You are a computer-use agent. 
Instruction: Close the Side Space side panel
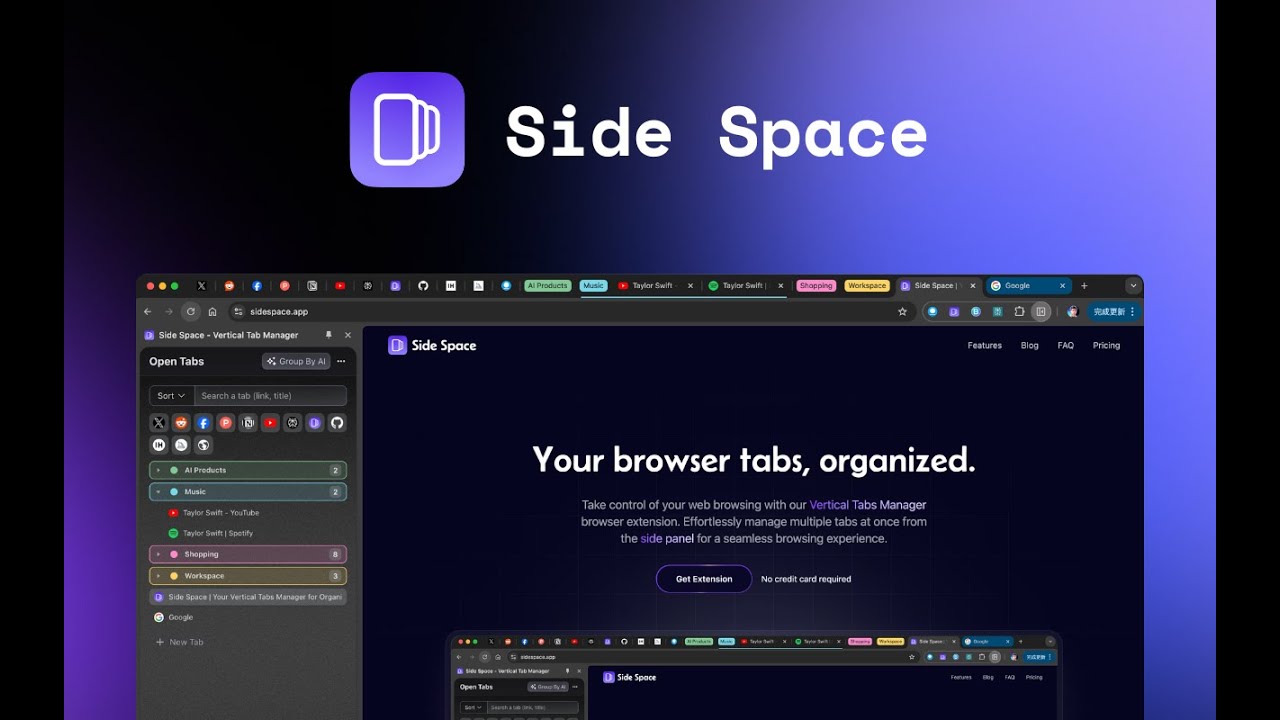point(348,335)
